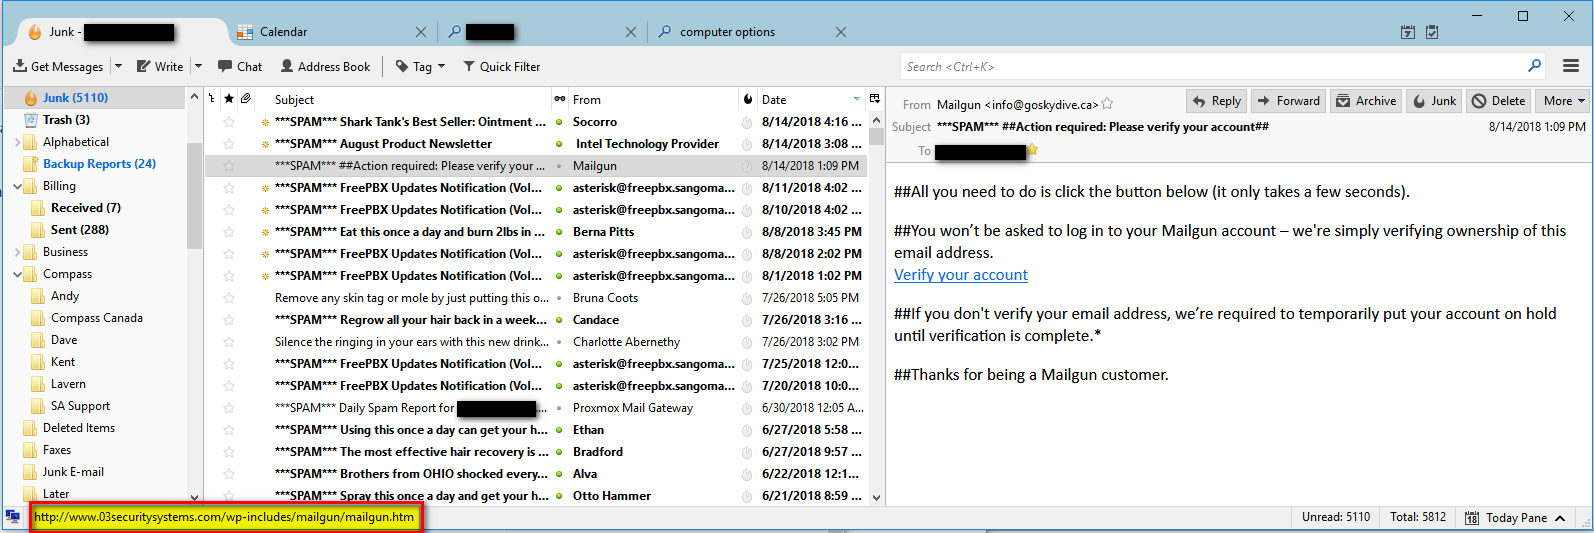Toggle read status of Intel Technology Provider message
Screen dimensions: 1594x533
pos(559,144)
